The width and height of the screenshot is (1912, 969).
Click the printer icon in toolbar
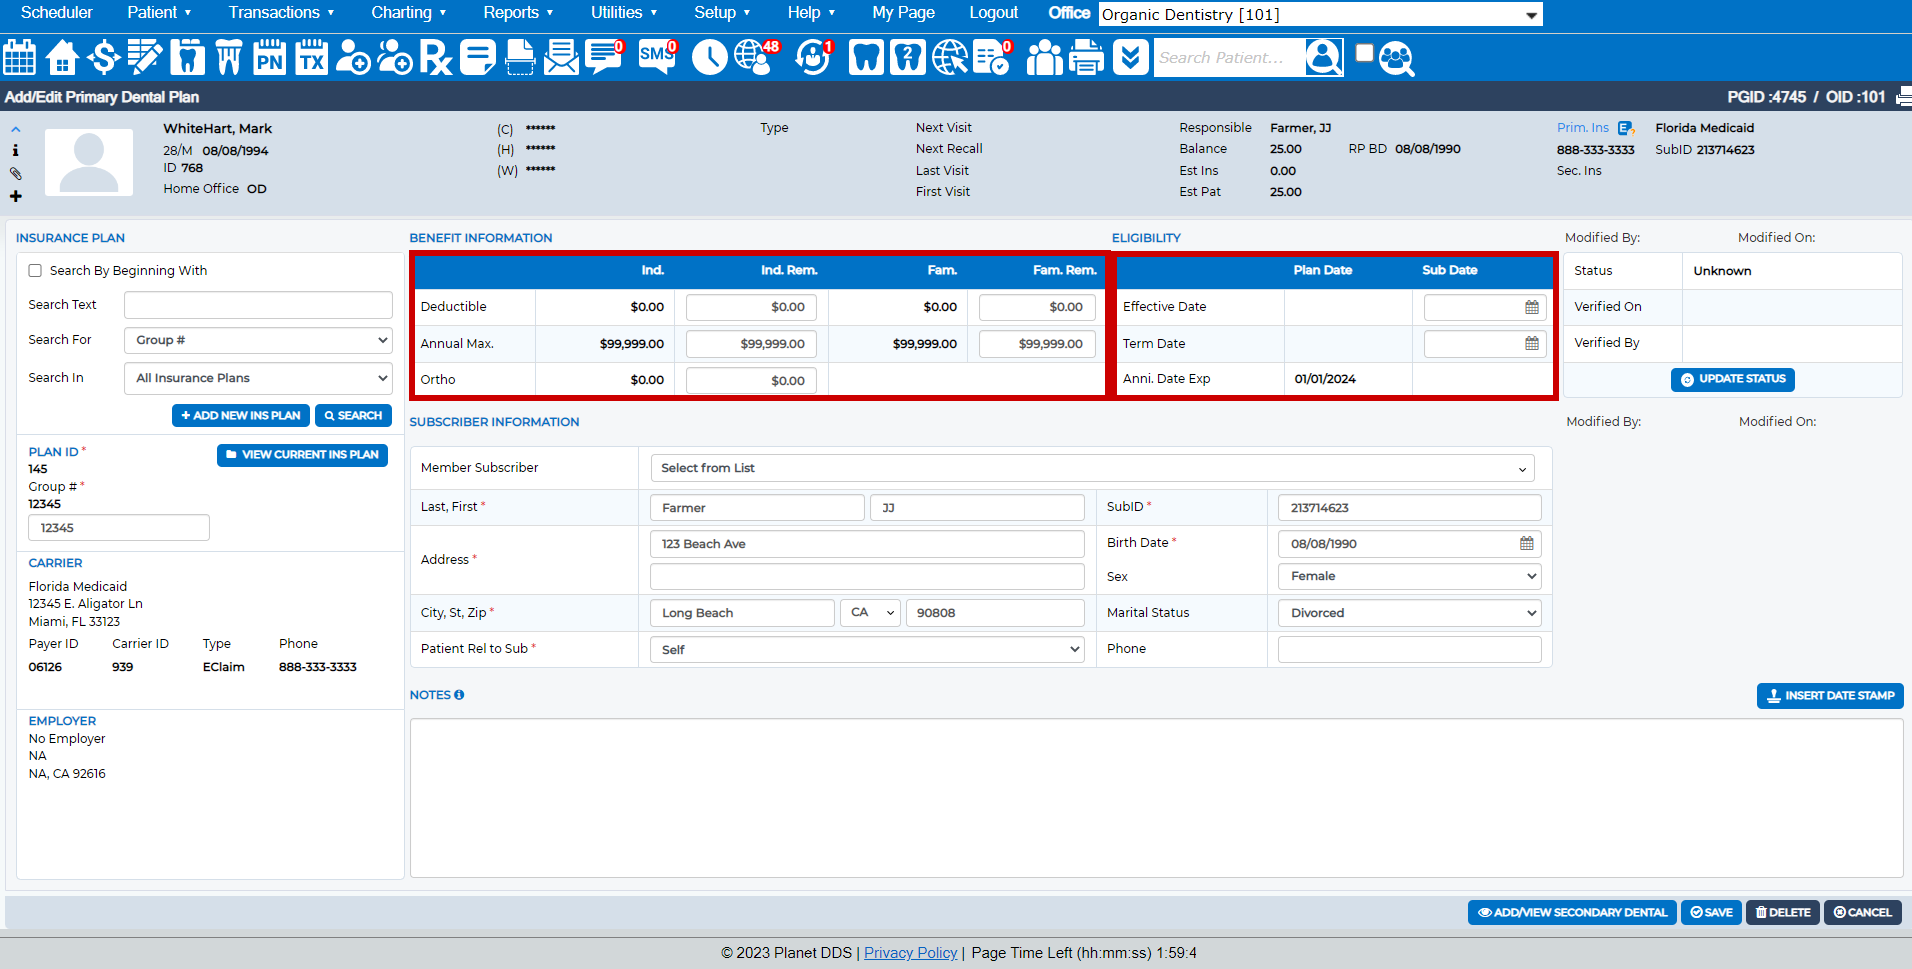coord(1086,57)
